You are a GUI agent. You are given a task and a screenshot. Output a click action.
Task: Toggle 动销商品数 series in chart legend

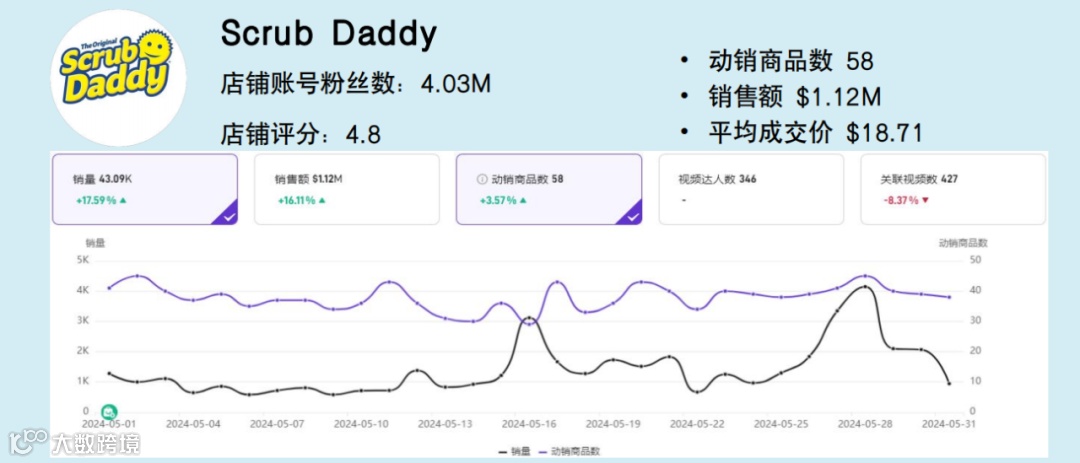(569, 451)
